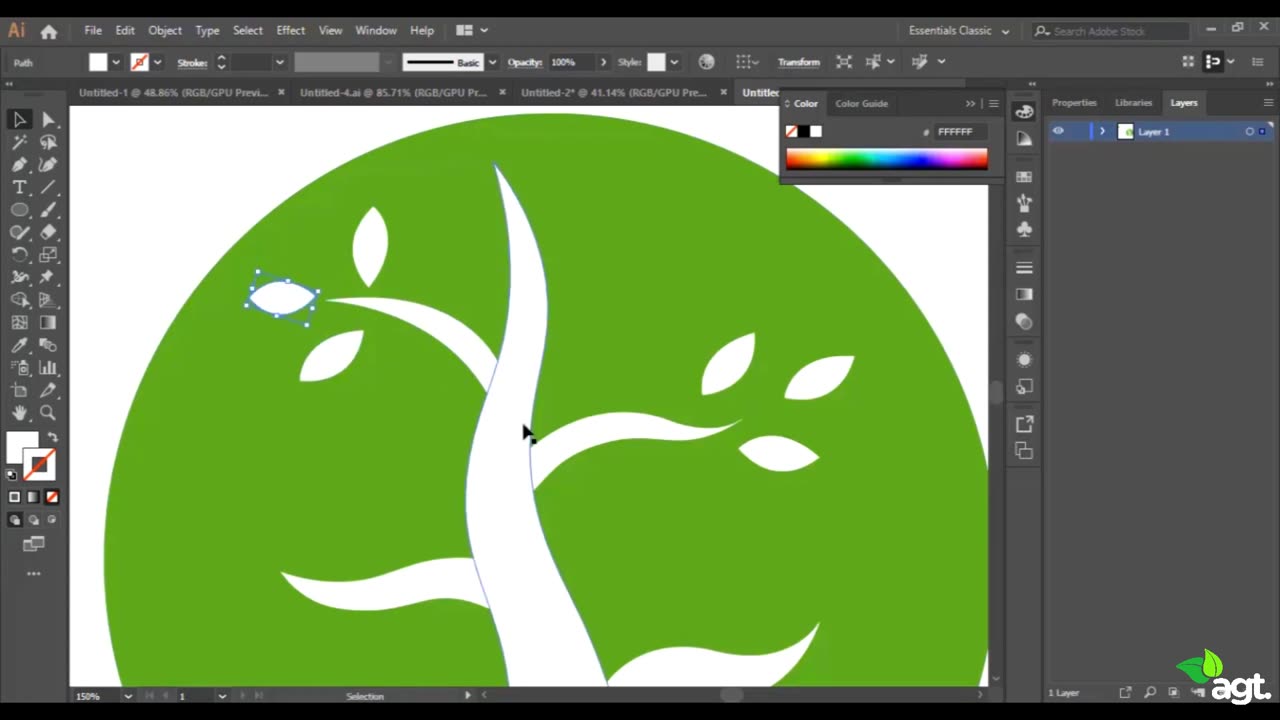Select the Paintbrush tool
The image size is (1280, 720).
pos(48,210)
